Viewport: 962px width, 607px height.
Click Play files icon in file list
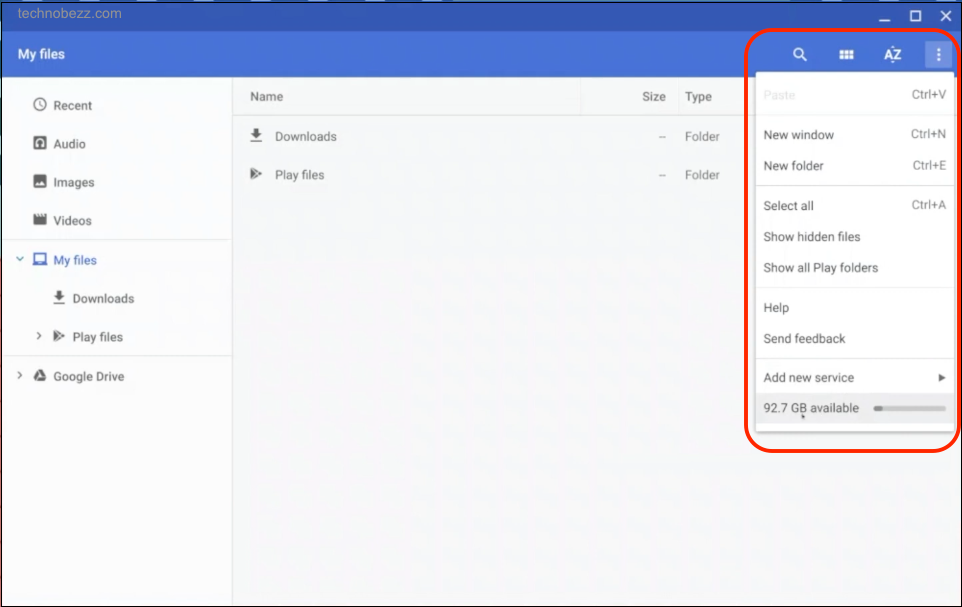(x=256, y=174)
